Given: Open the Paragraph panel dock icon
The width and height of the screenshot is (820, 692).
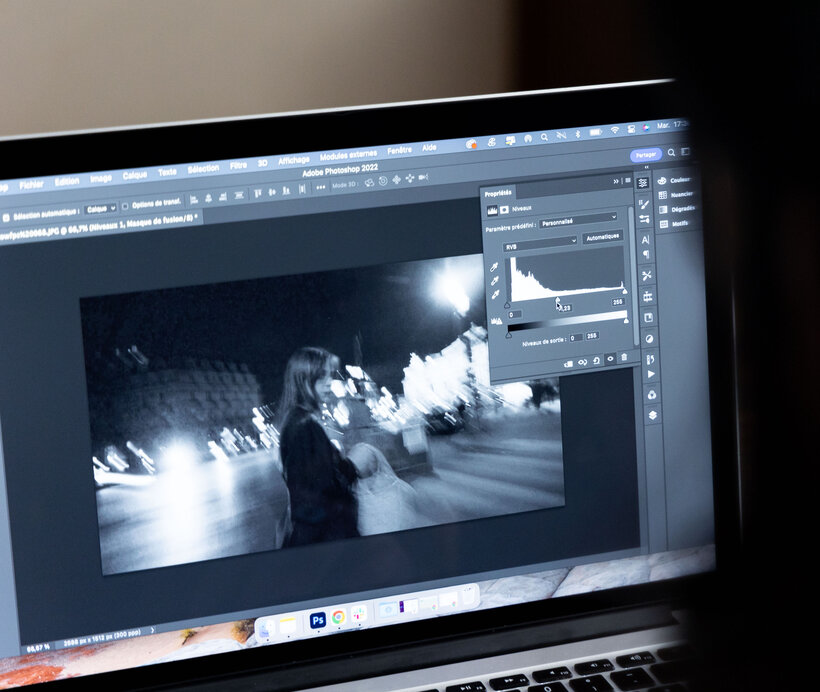Looking at the screenshot, I should 646,255.
